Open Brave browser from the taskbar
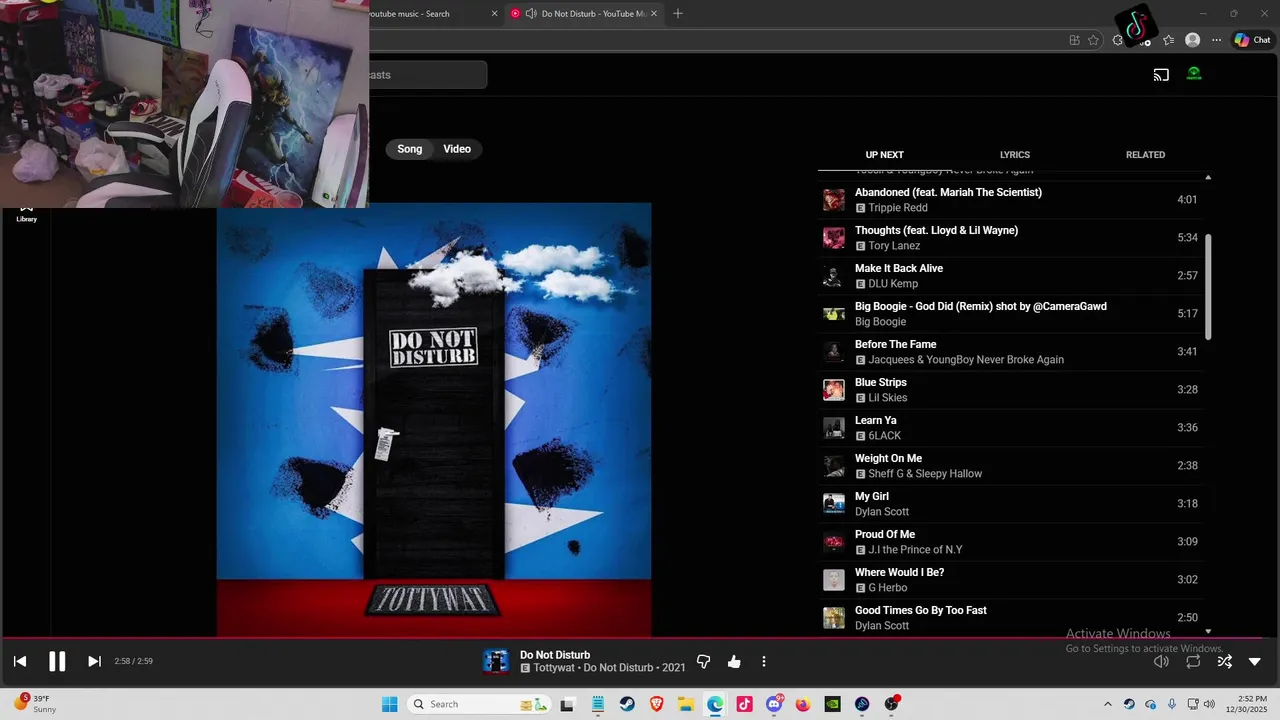This screenshot has width=1280, height=720. click(x=656, y=704)
